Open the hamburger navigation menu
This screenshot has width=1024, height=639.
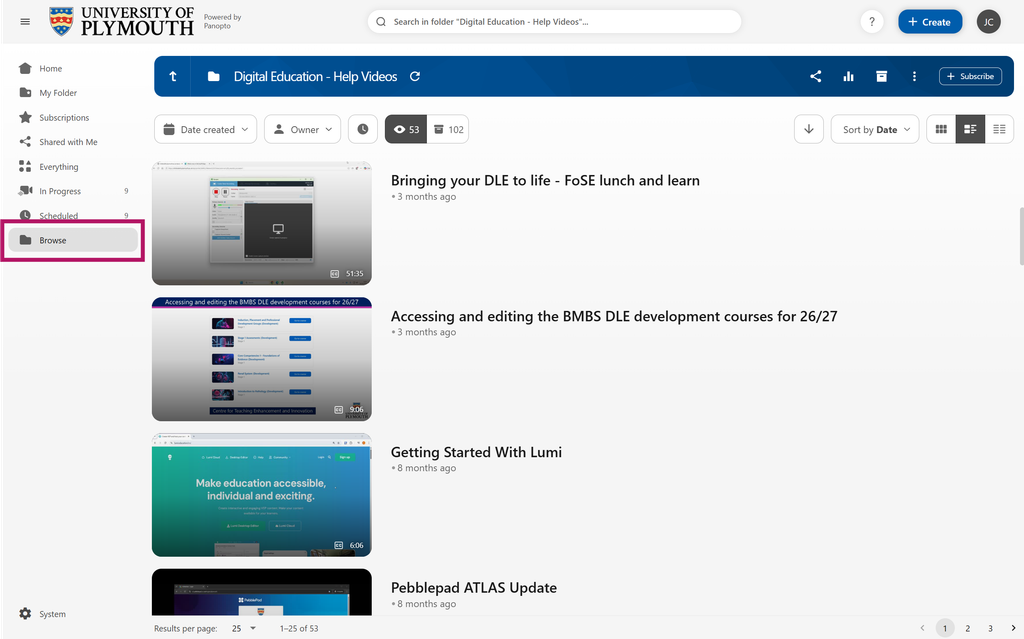pos(25,22)
